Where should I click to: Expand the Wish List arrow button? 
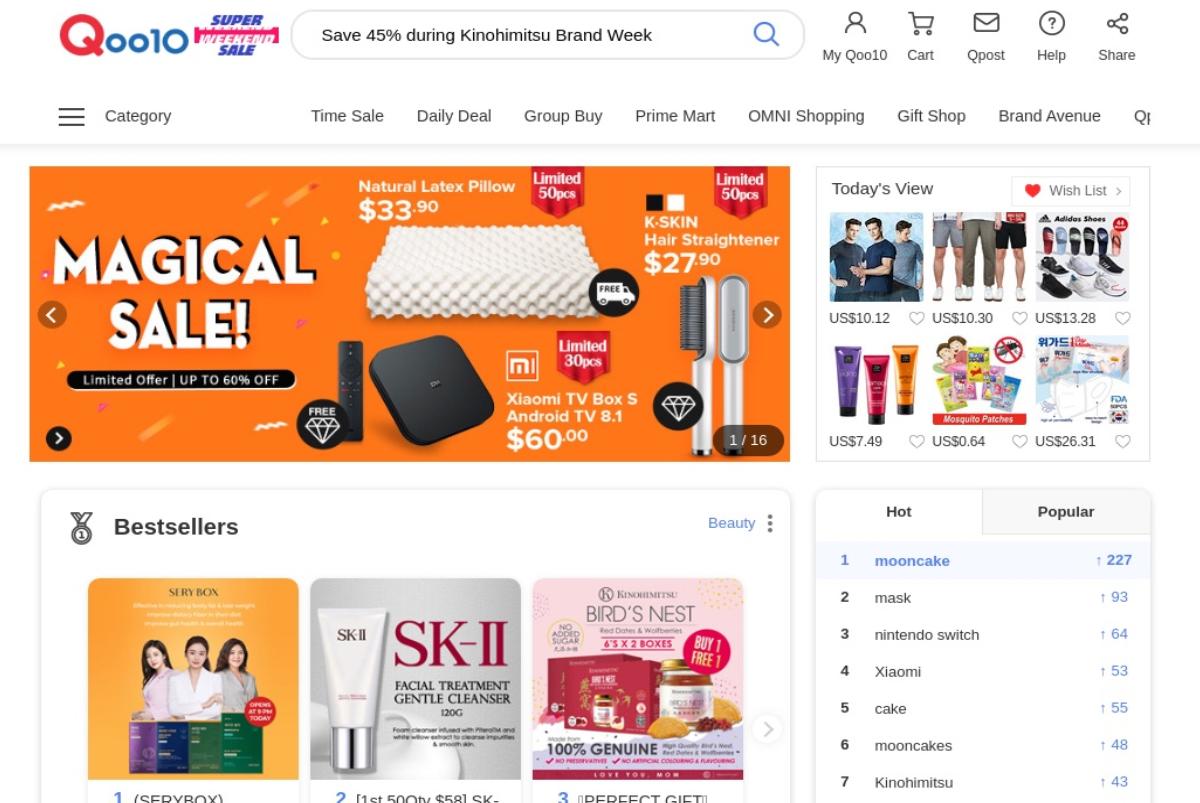click(x=1119, y=190)
